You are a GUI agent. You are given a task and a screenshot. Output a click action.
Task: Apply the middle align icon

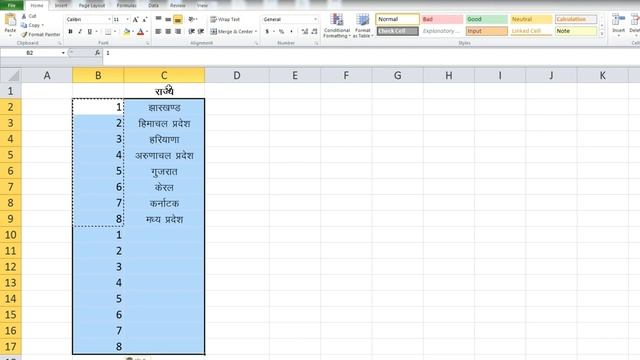(168, 19)
